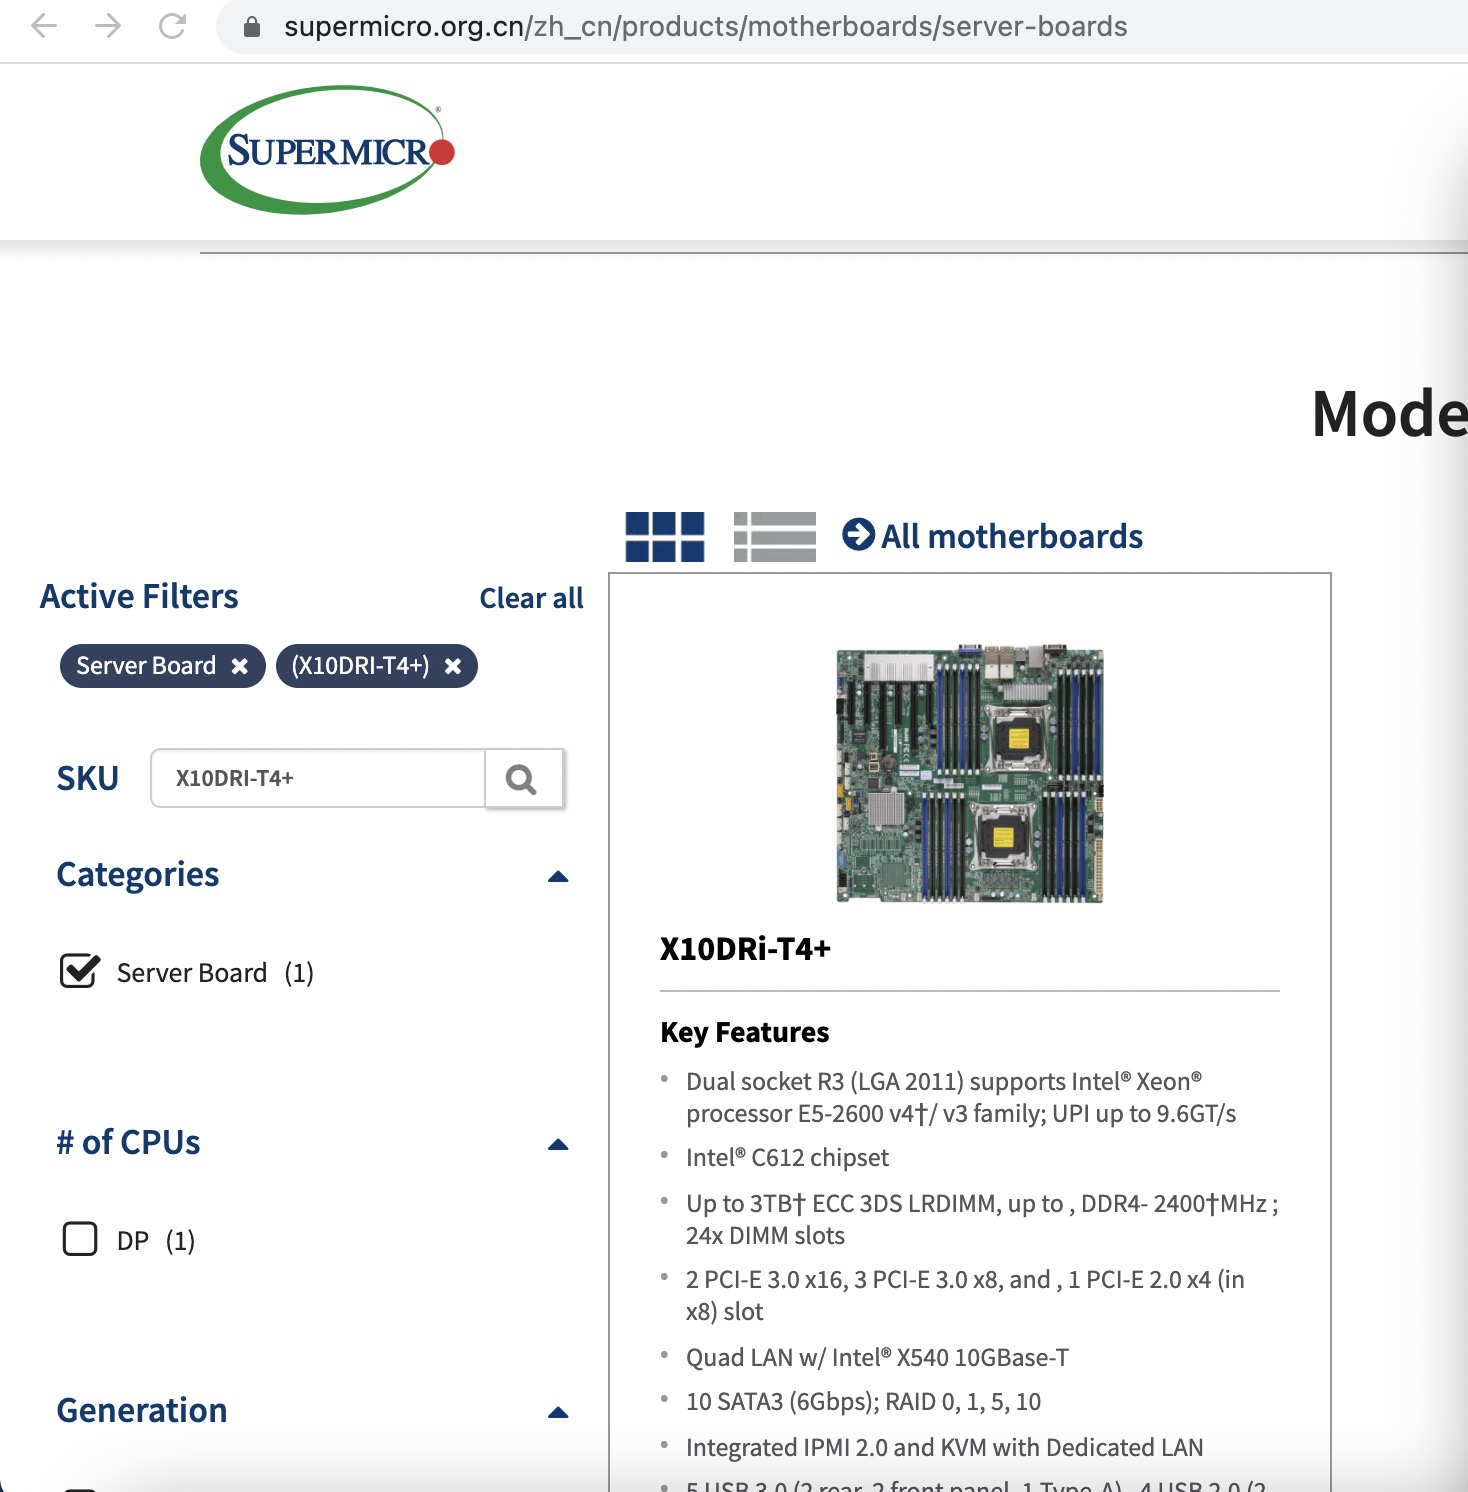Go forward in browser history
The height and width of the screenshot is (1492, 1468).
click(108, 27)
